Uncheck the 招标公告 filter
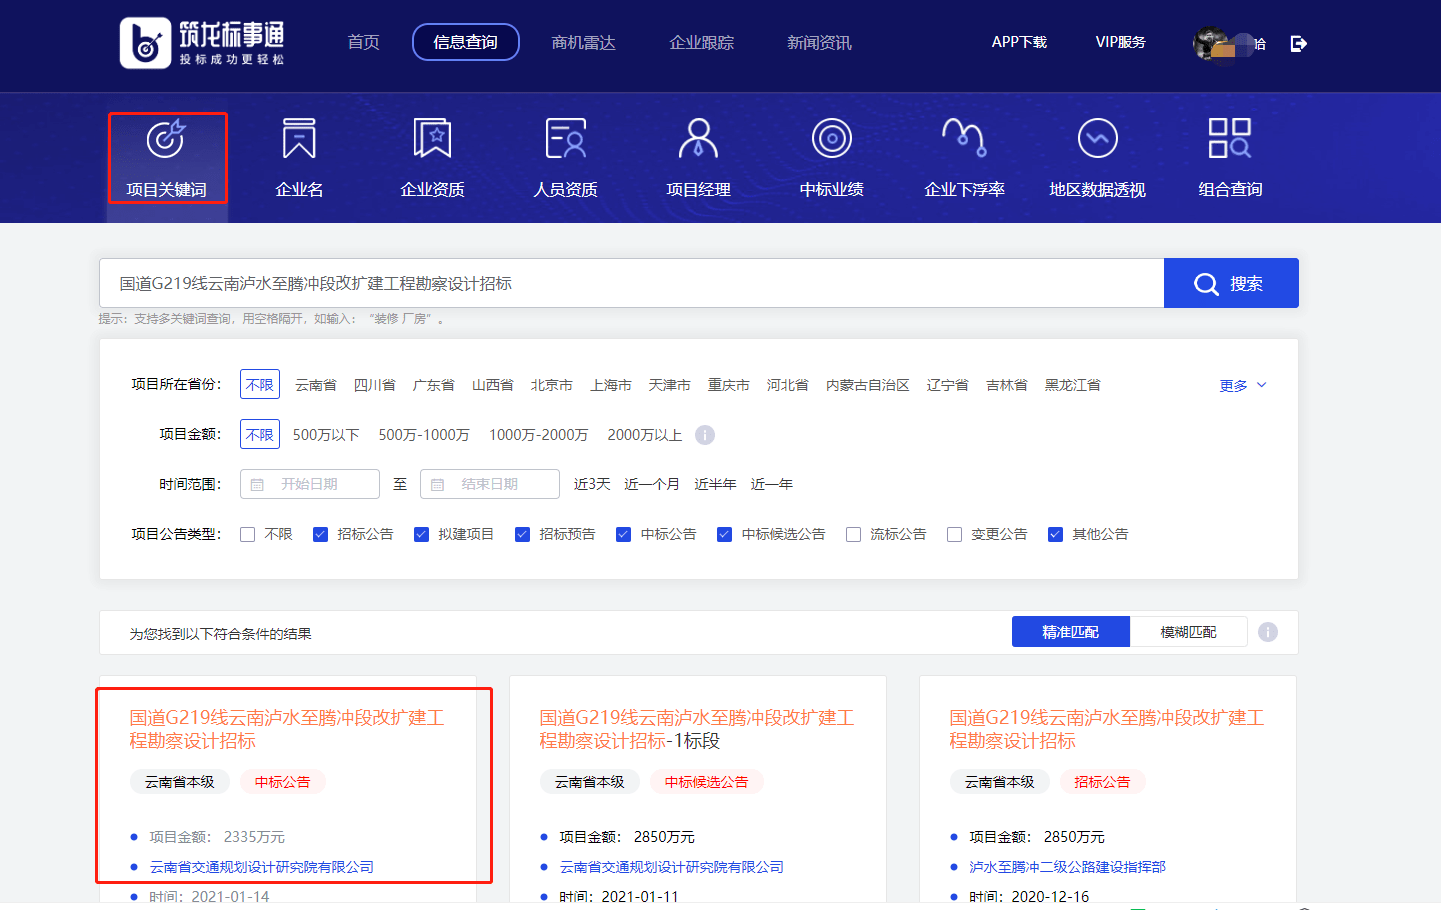The width and height of the screenshot is (1441, 910). pos(320,534)
